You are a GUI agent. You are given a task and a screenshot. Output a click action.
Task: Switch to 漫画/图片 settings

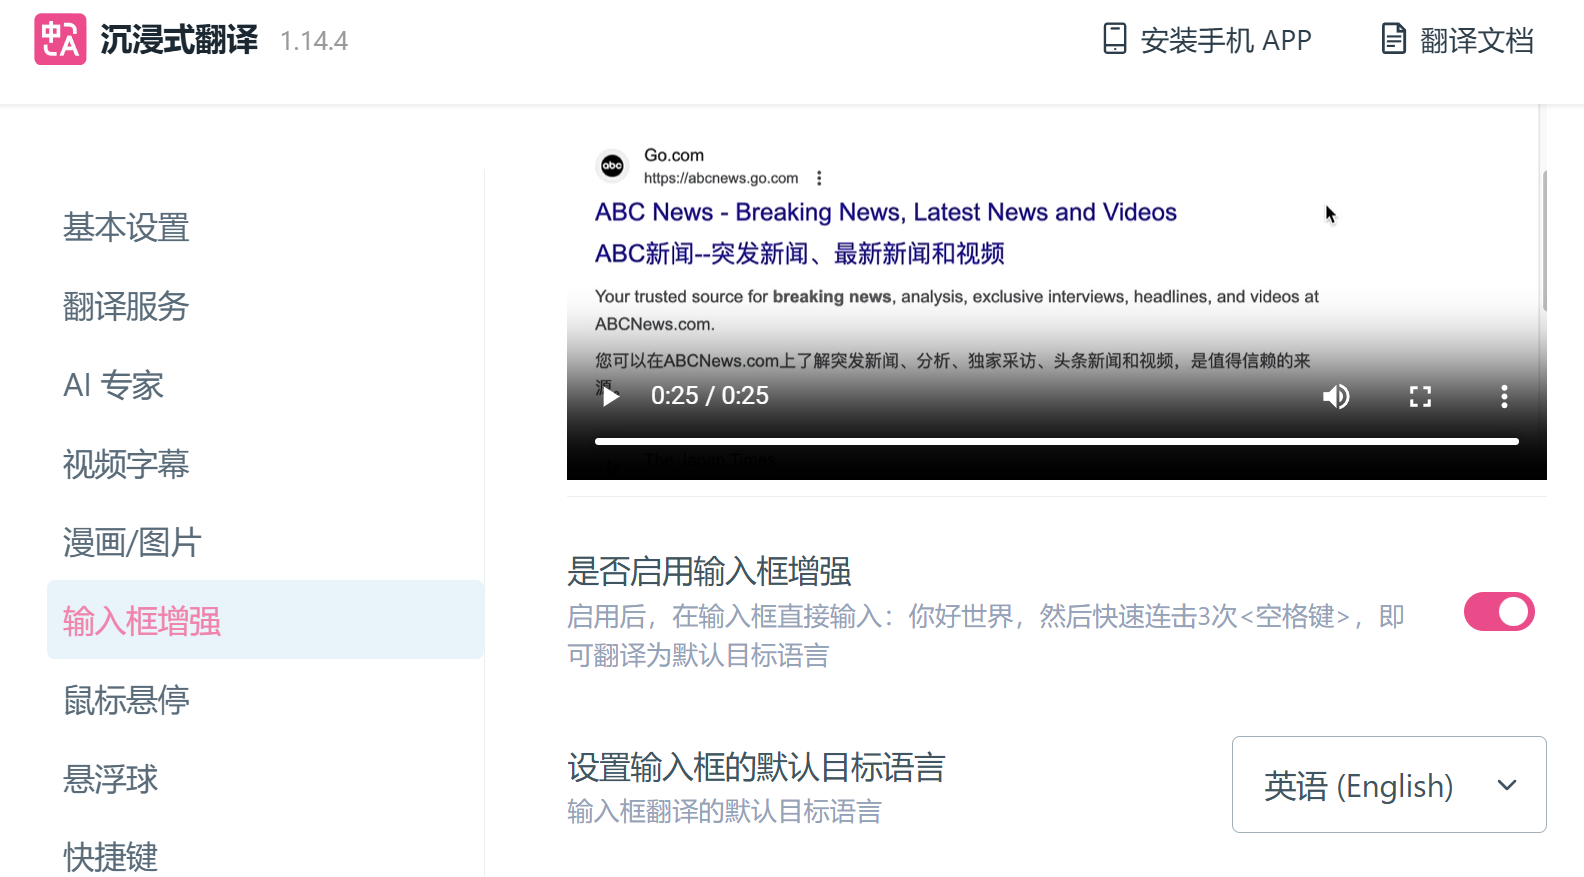(132, 543)
